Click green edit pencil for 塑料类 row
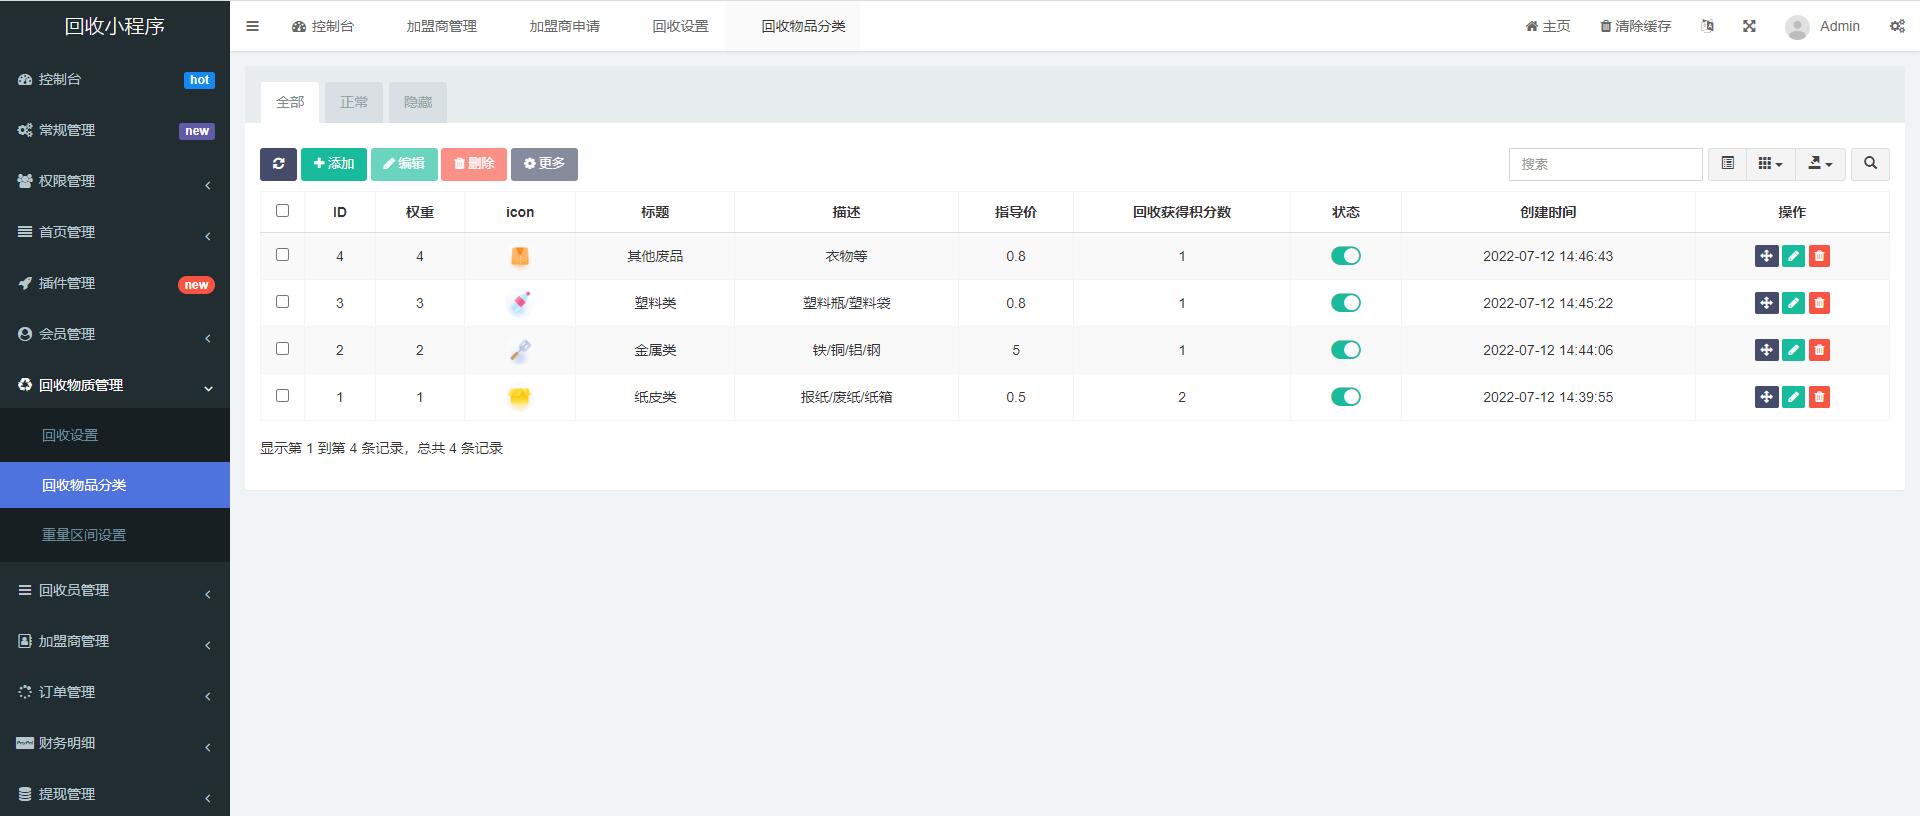The image size is (1920, 816). [x=1793, y=303]
